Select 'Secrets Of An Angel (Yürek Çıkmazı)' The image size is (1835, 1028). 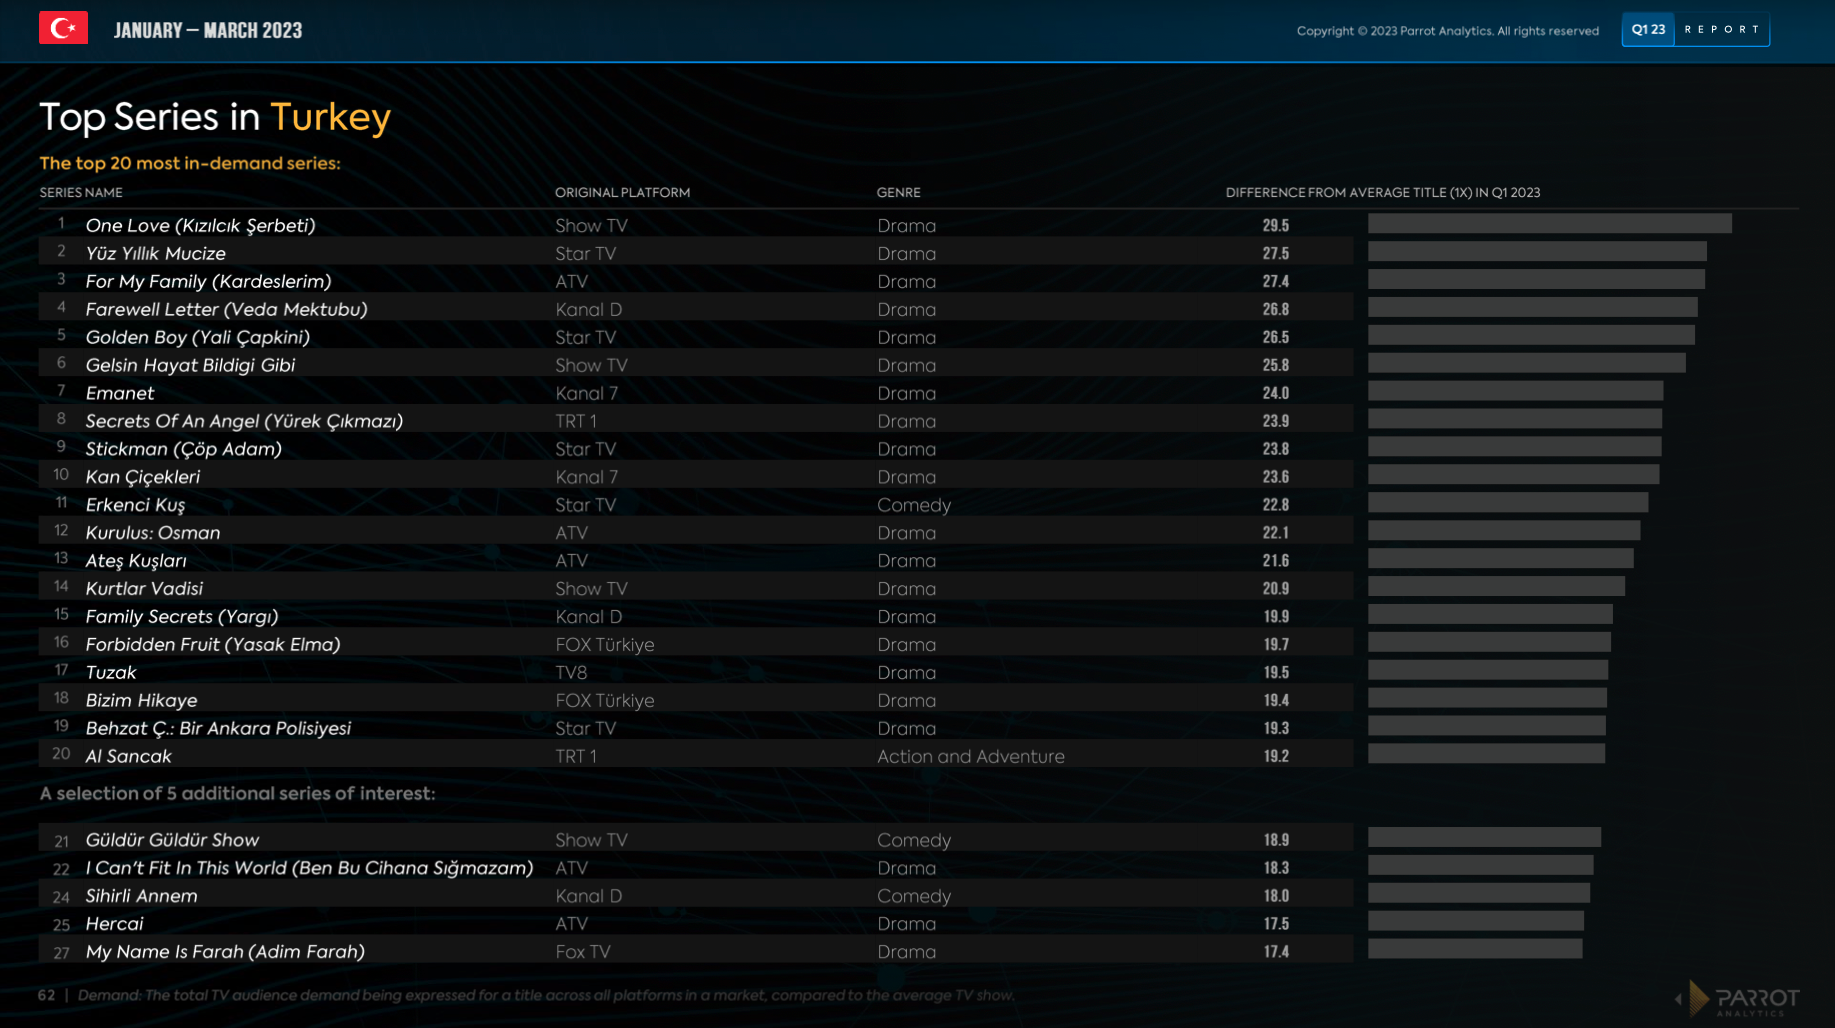pyautogui.click(x=244, y=421)
